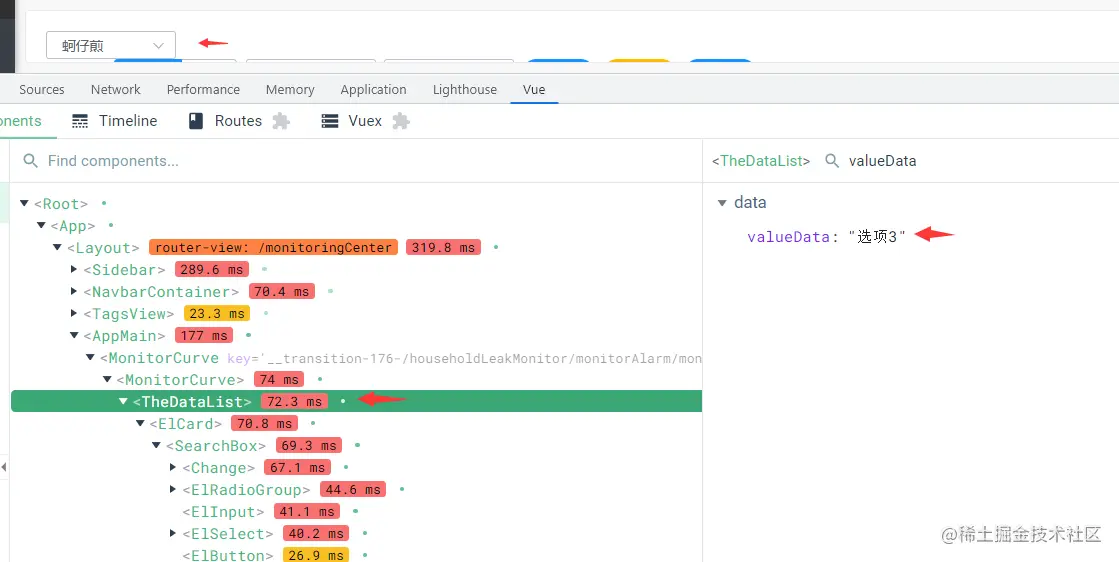Click the state filter search icon
The image size is (1119, 562).
831,160
